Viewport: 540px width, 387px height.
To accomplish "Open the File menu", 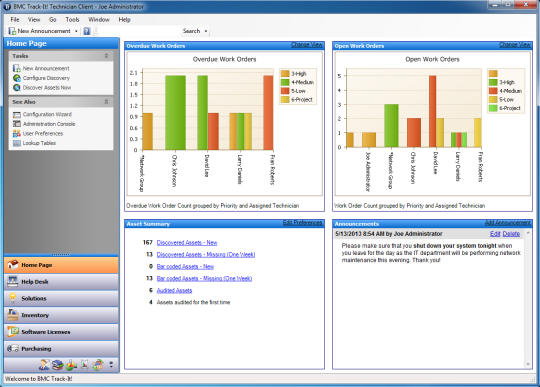I will [15, 20].
